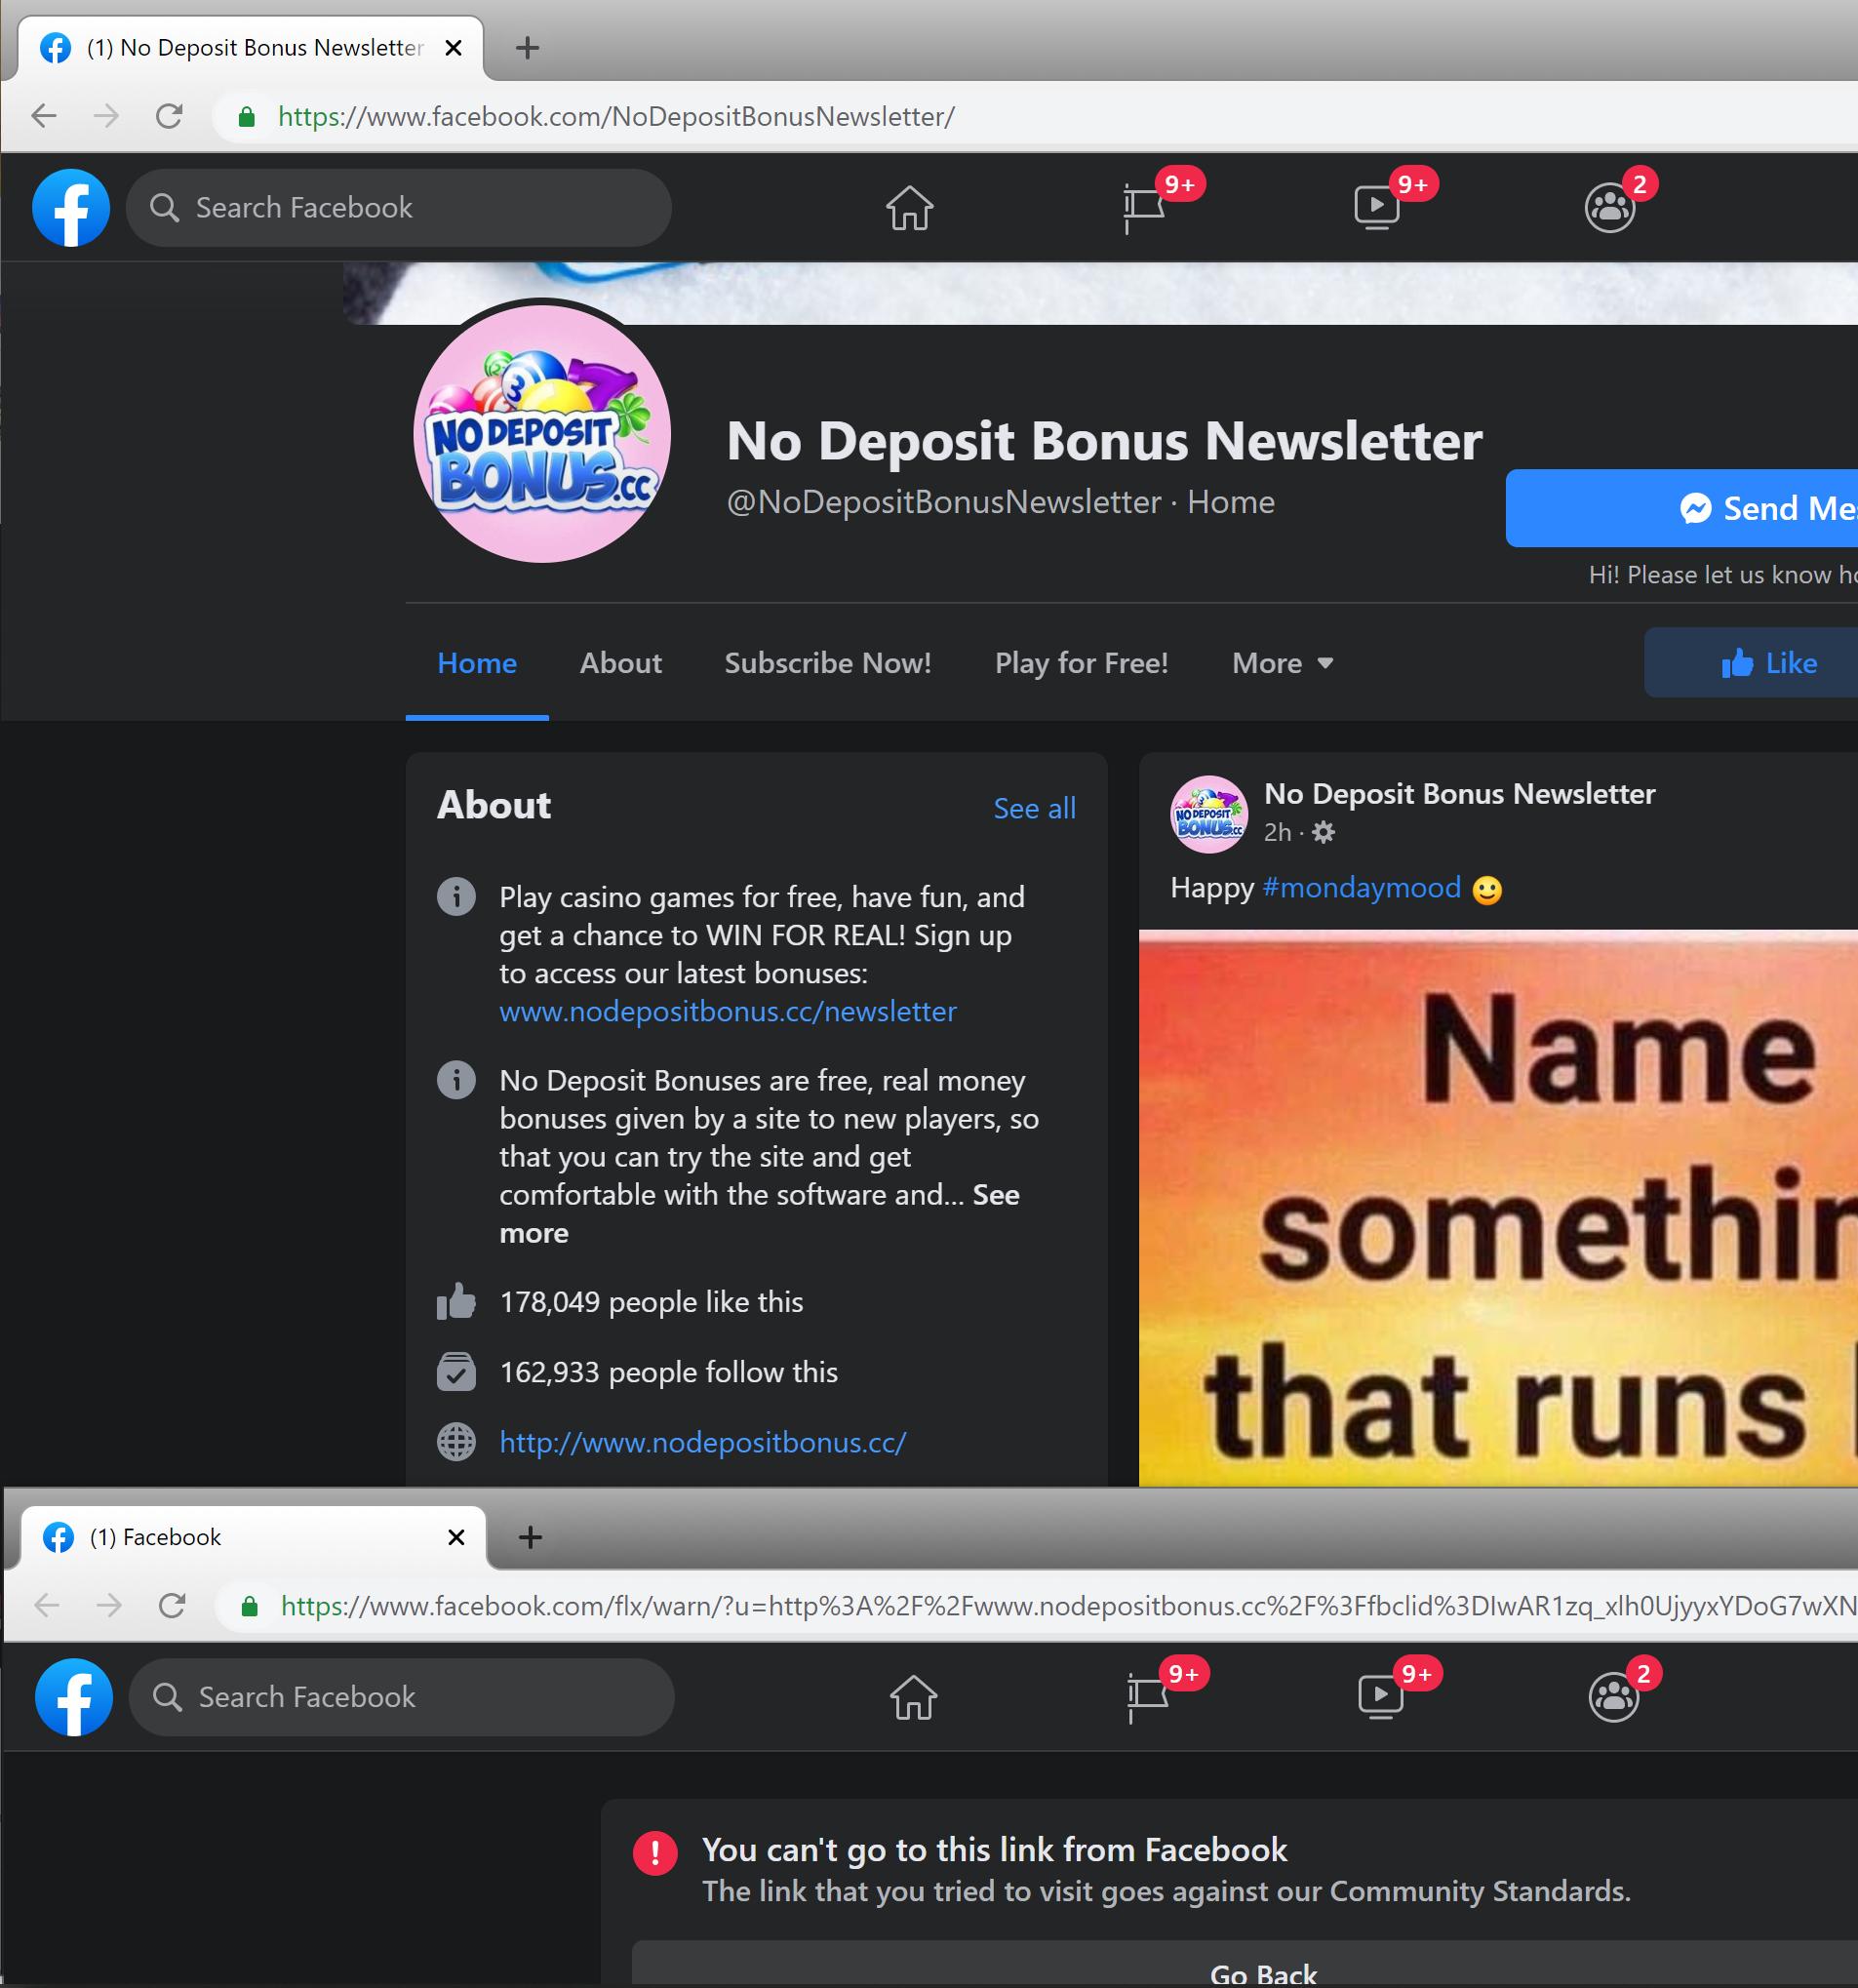The height and width of the screenshot is (1988, 1858).
Task: Click the page cover photo
Action: tap(1100, 293)
